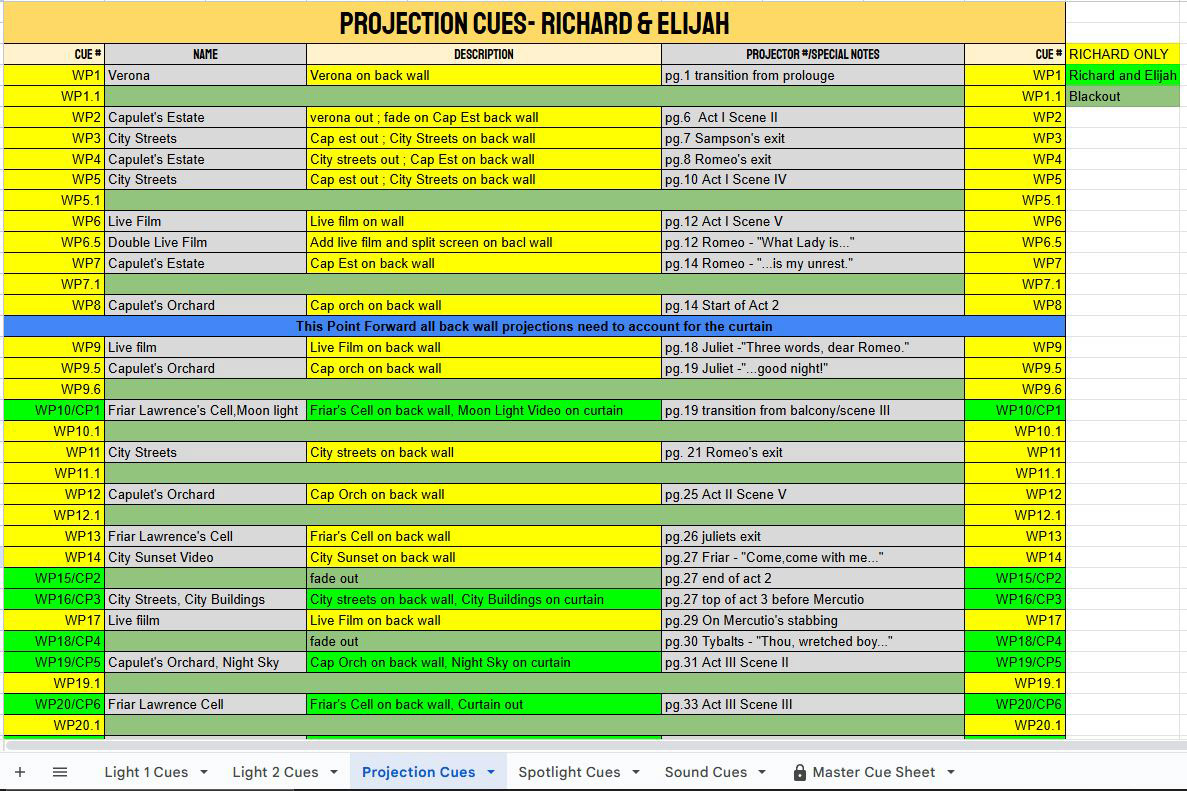Select cell 'pg.1 transition from prolouge'

813,75
